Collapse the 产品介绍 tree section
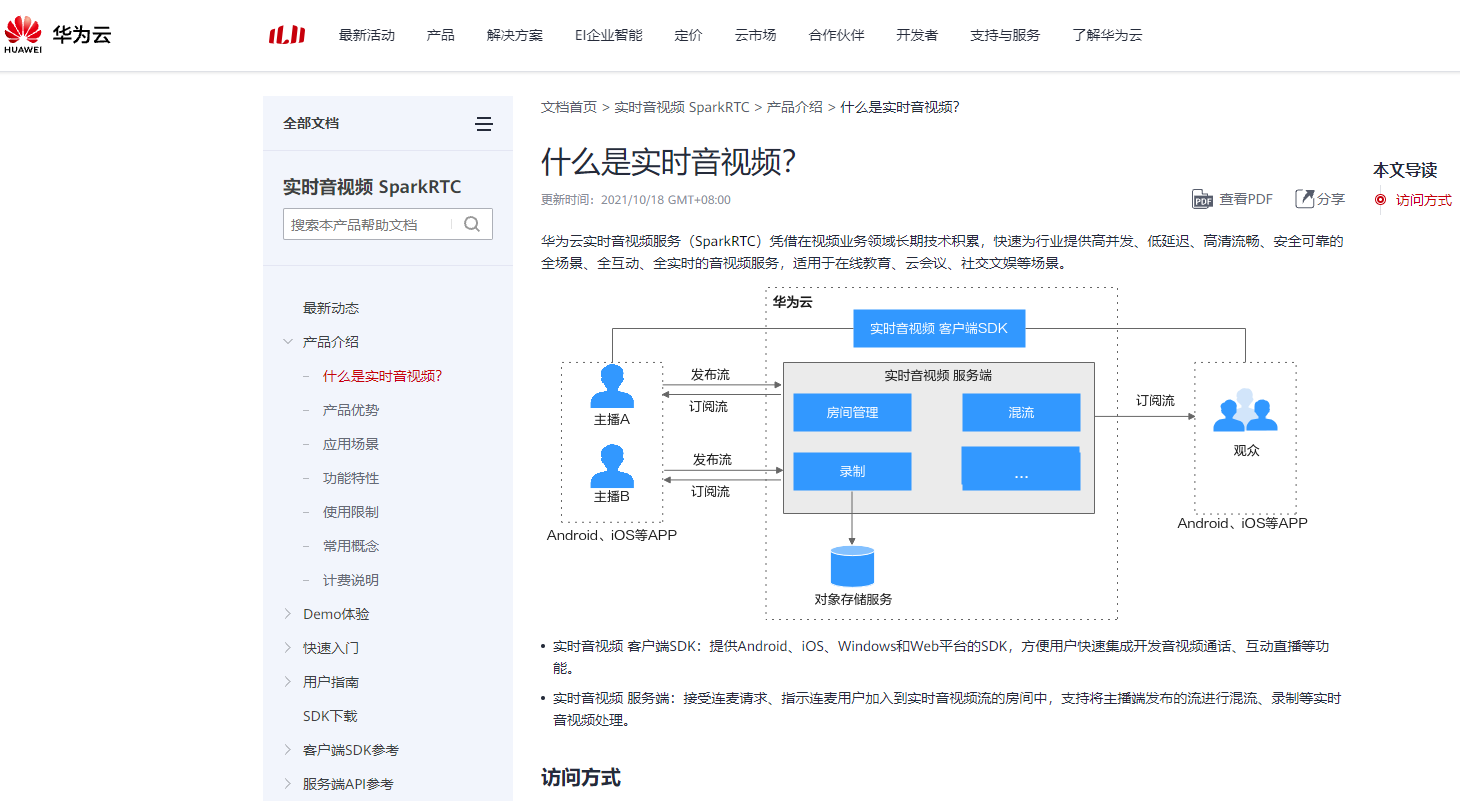Viewport: 1460px width, 801px height. [x=288, y=342]
